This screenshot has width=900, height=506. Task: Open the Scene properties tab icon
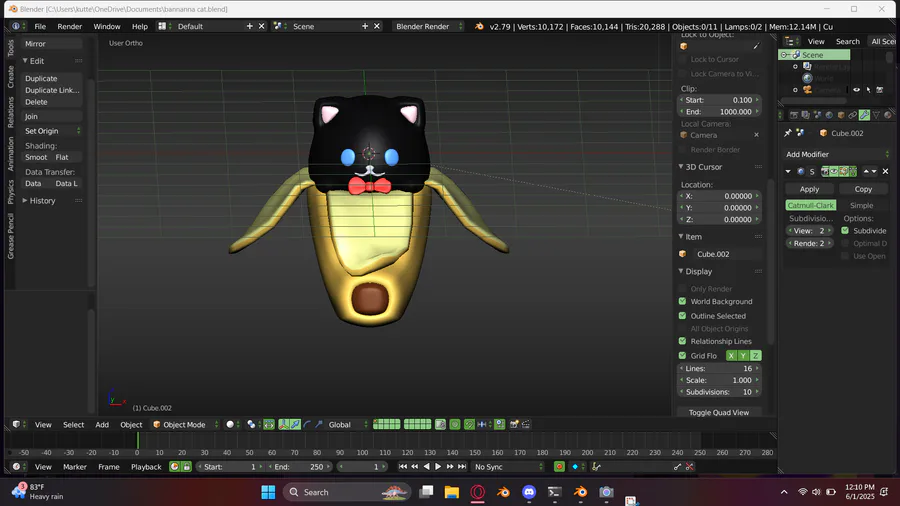click(x=817, y=115)
